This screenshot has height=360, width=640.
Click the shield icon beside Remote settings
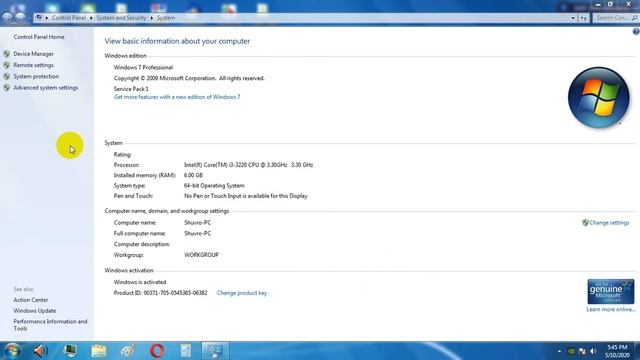pos(7,65)
